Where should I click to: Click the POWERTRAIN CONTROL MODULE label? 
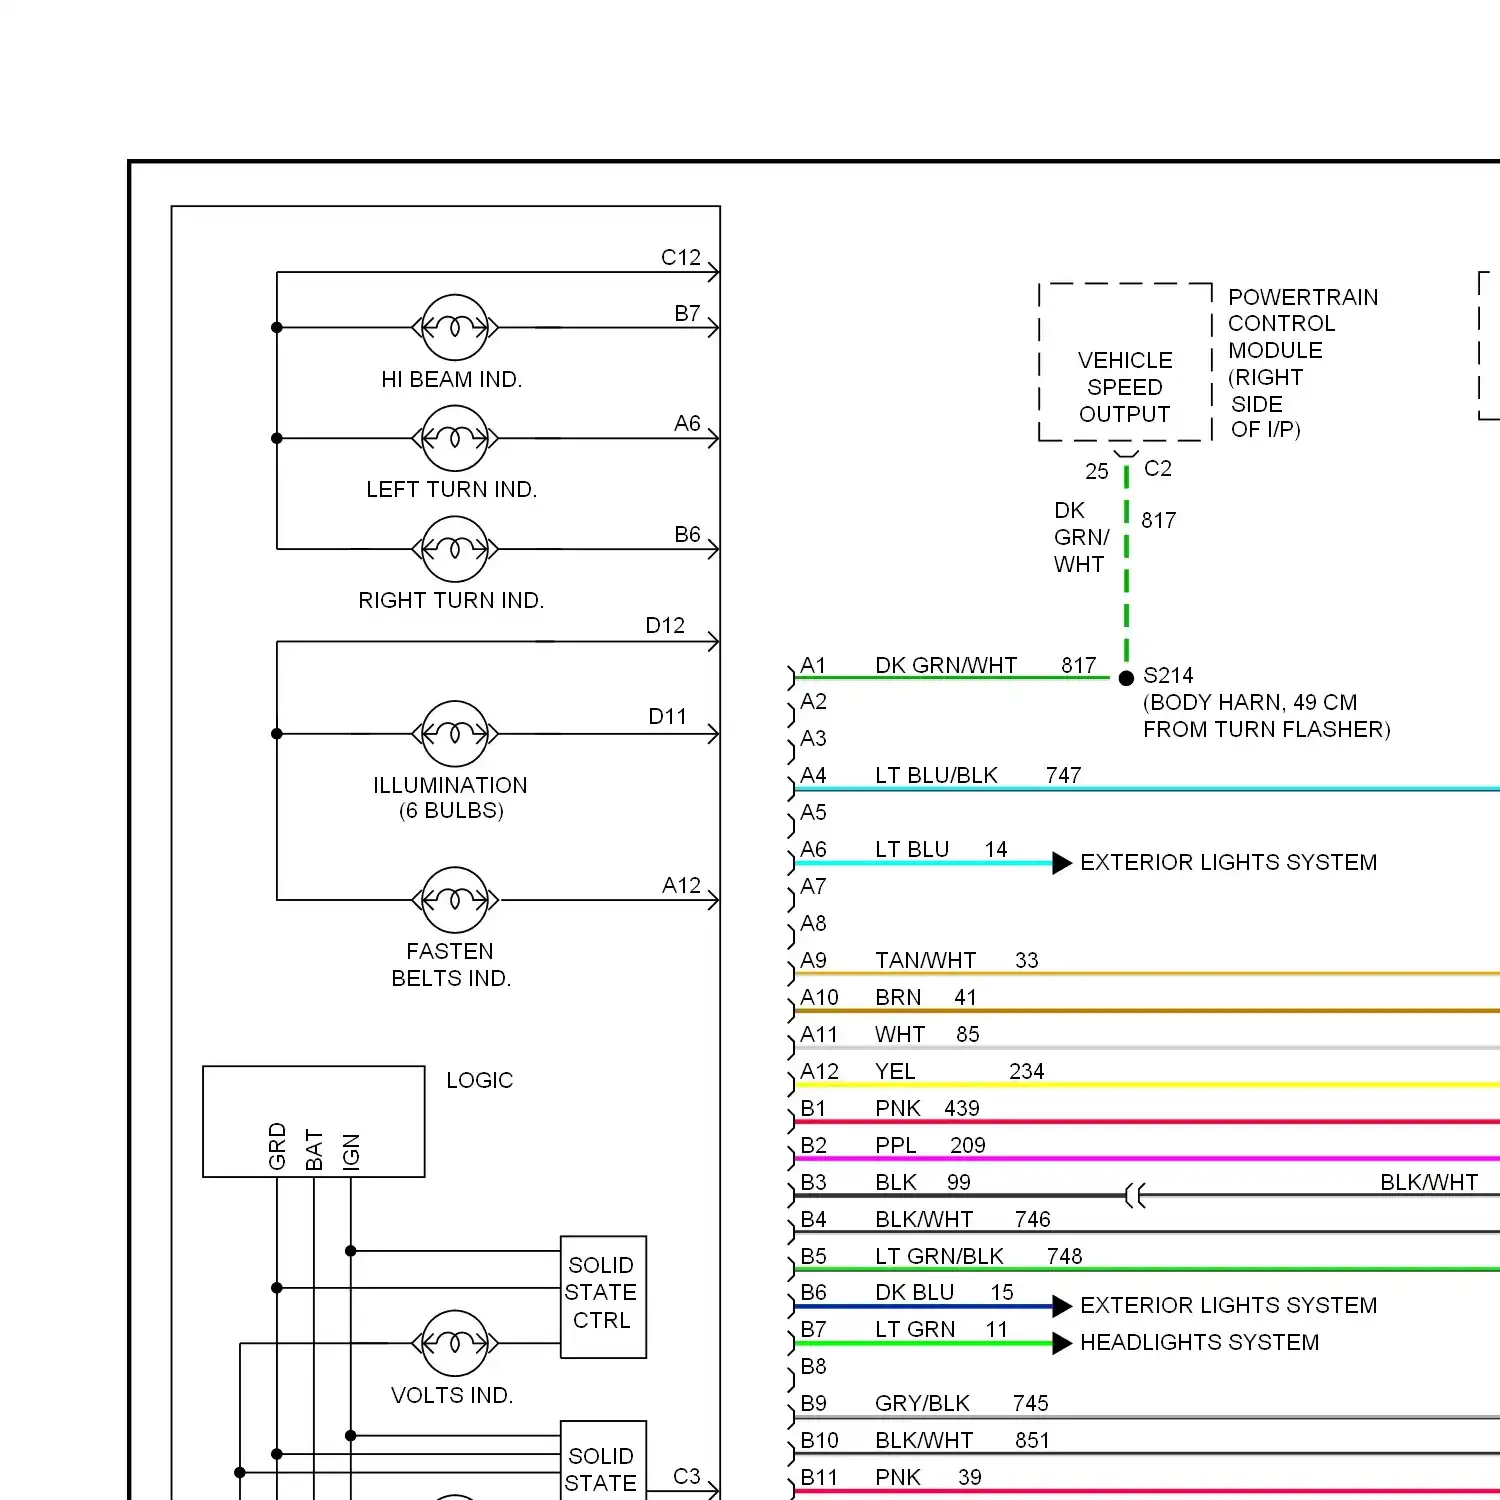1303,363
